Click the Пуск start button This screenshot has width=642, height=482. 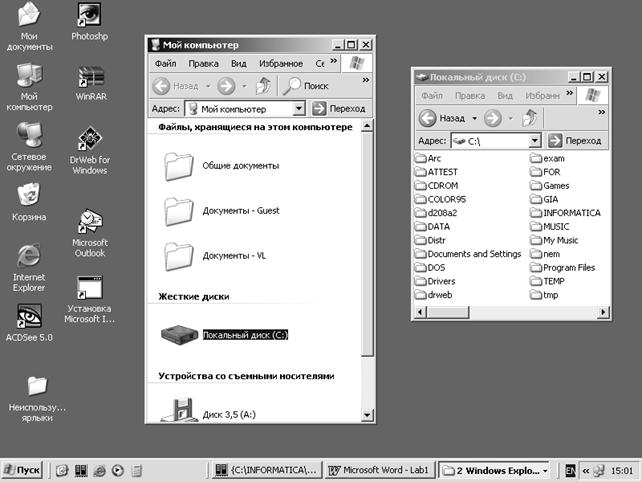point(22,469)
